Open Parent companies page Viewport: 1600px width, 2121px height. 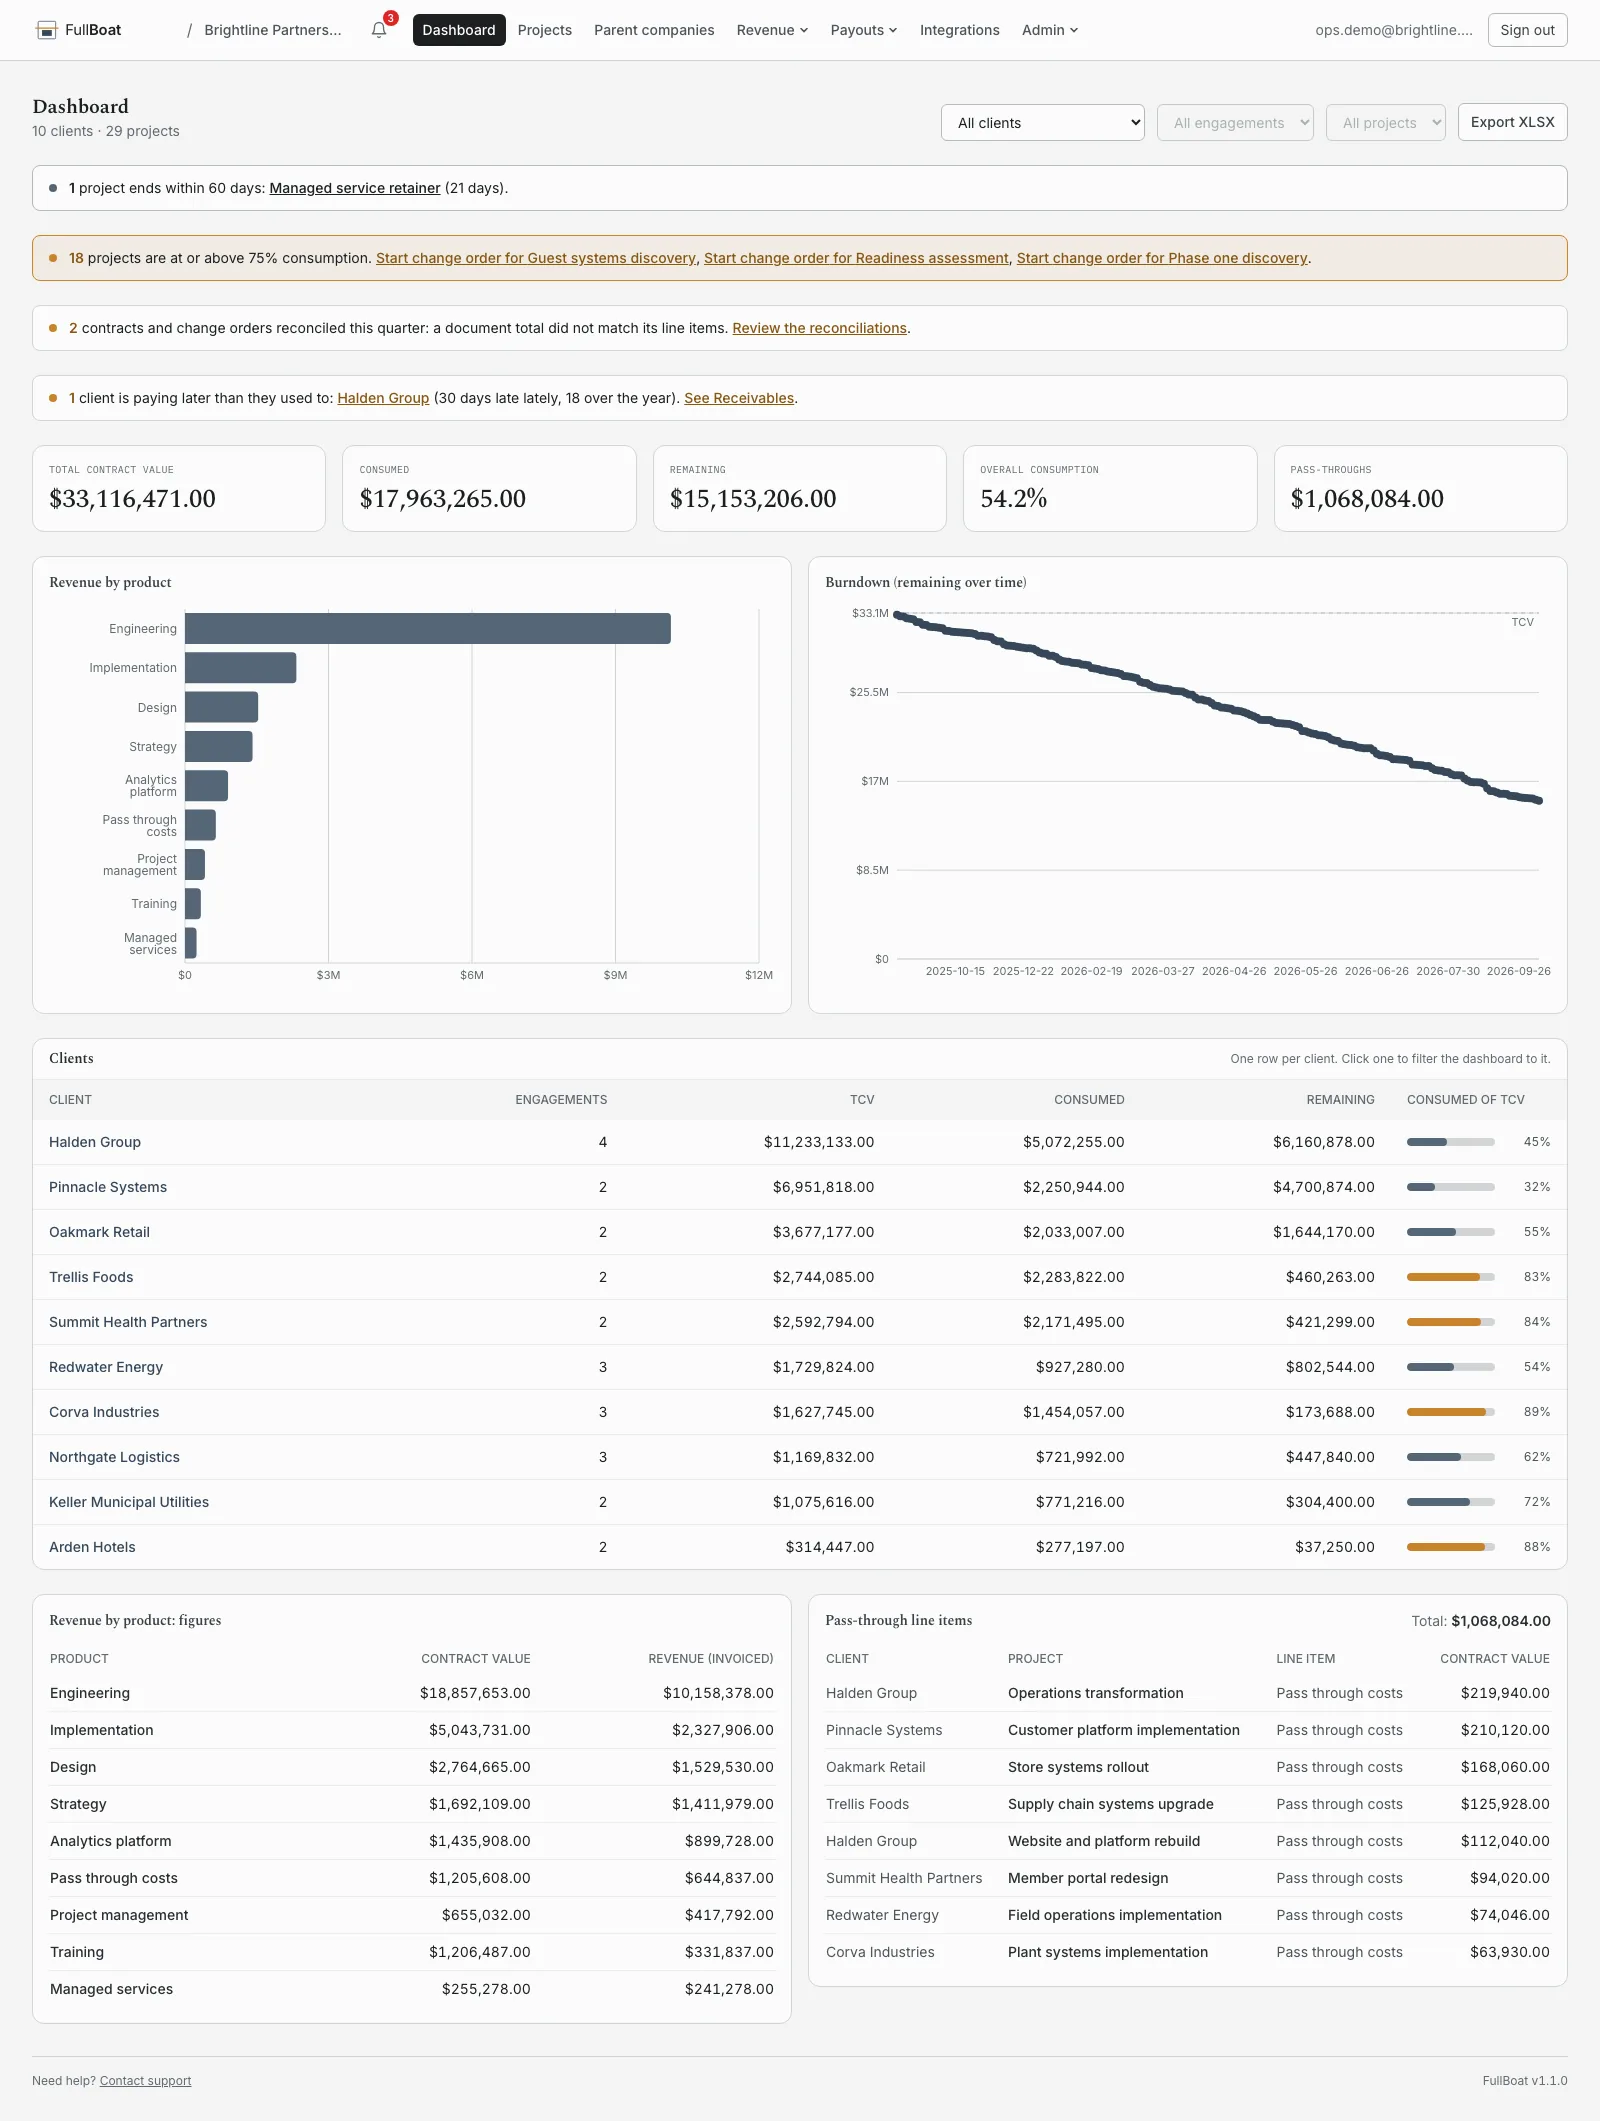click(x=654, y=30)
